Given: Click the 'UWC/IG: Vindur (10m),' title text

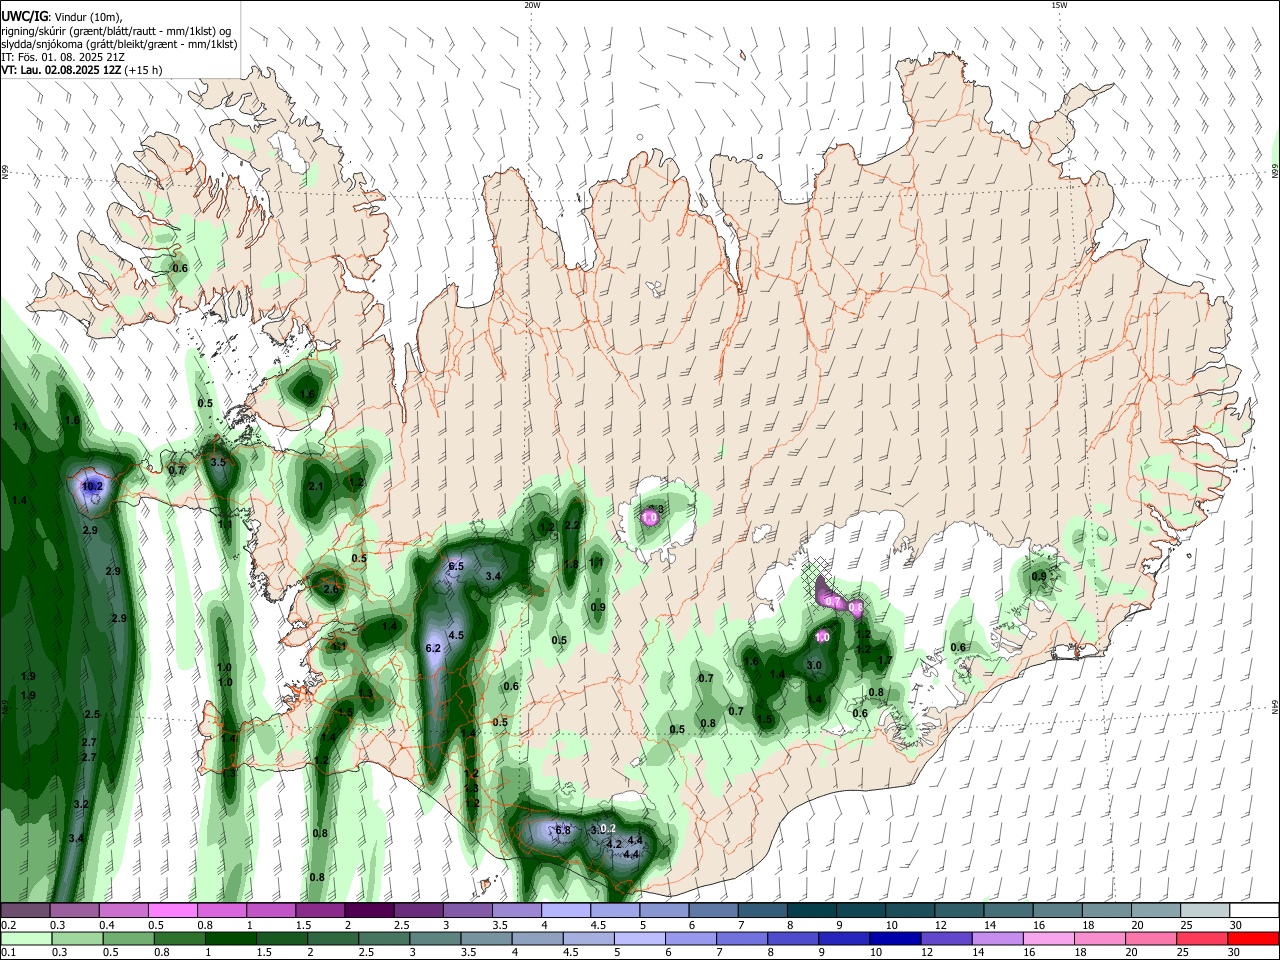Looking at the screenshot, I should (62, 17).
